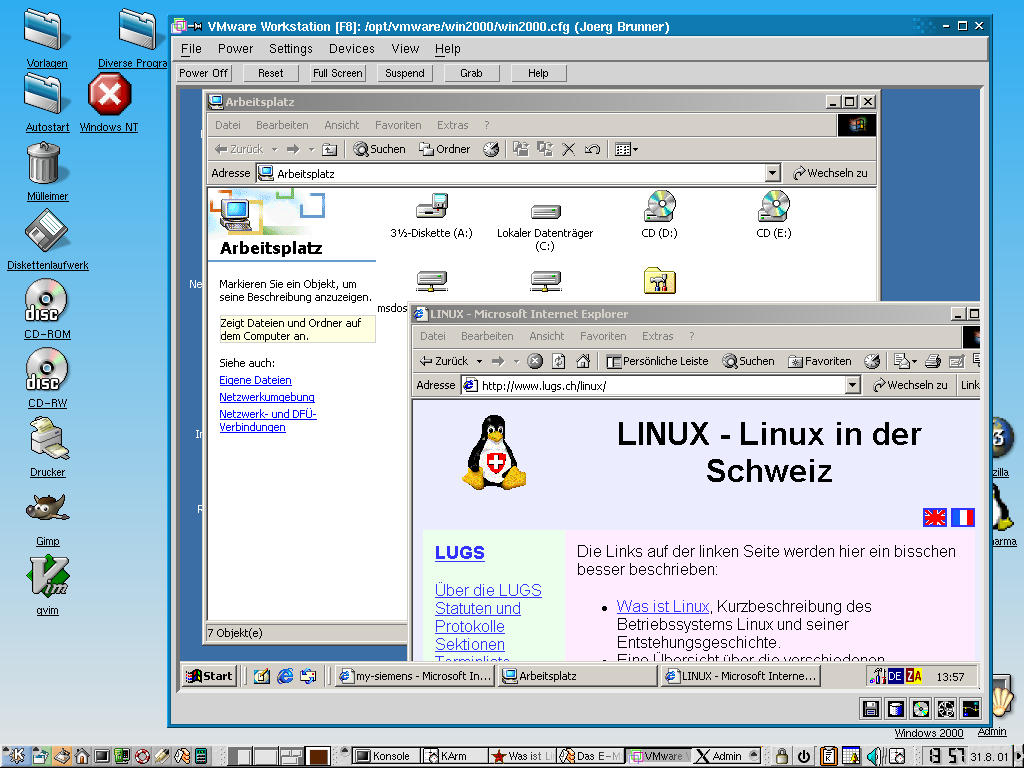The image size is (1024, 768).
Task: Select the Lokaler Datenträger (C:) drive icon
Action: 545,212
